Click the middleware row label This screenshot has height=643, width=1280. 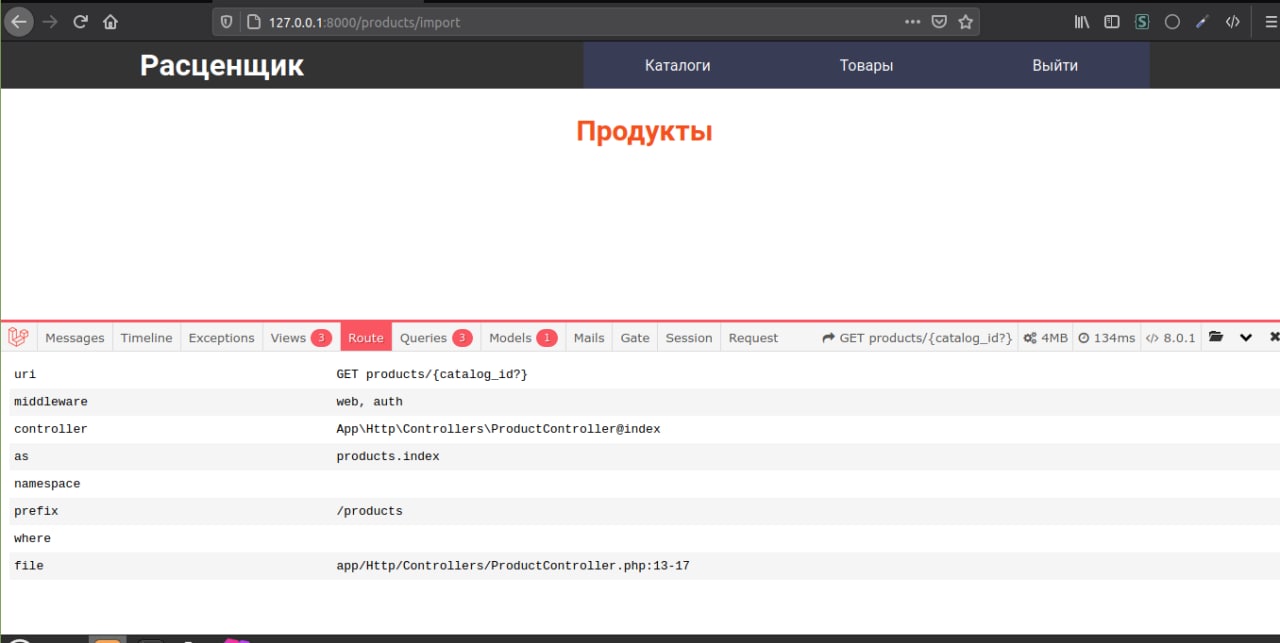51,401
